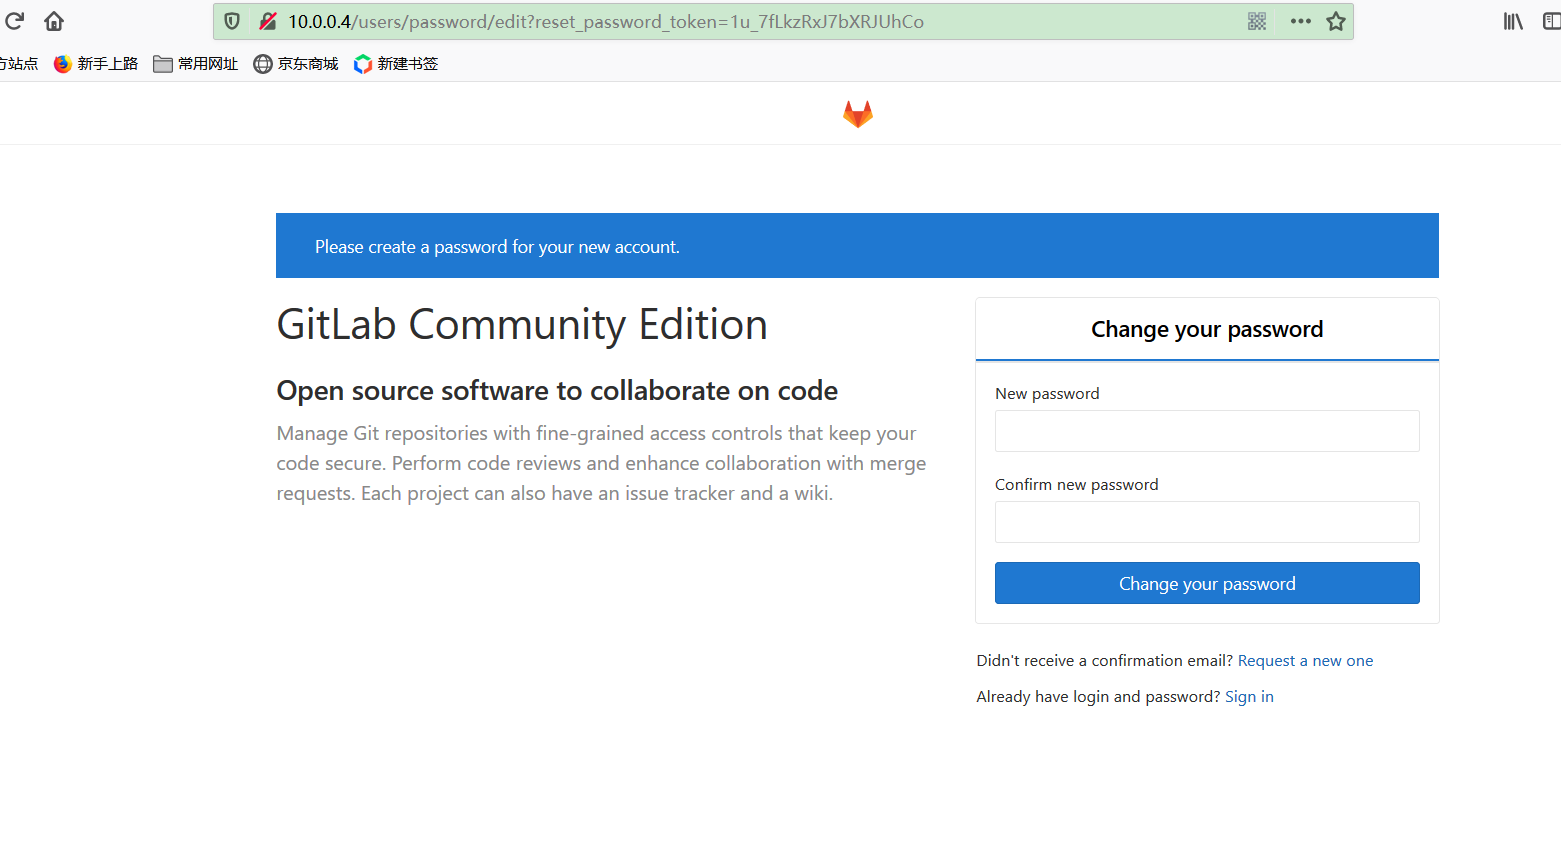The width and height of the screenshot is (1561, 857).
Task: Click the 'New password' label
Action: click(1047, 394)
